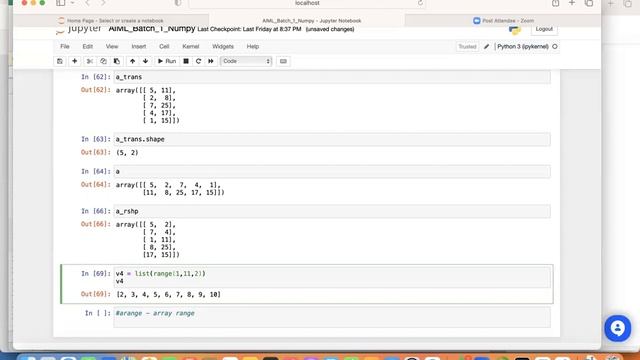640x360 pixels.
Task: Click the privacy shield icon
Action: coord(178,3)
